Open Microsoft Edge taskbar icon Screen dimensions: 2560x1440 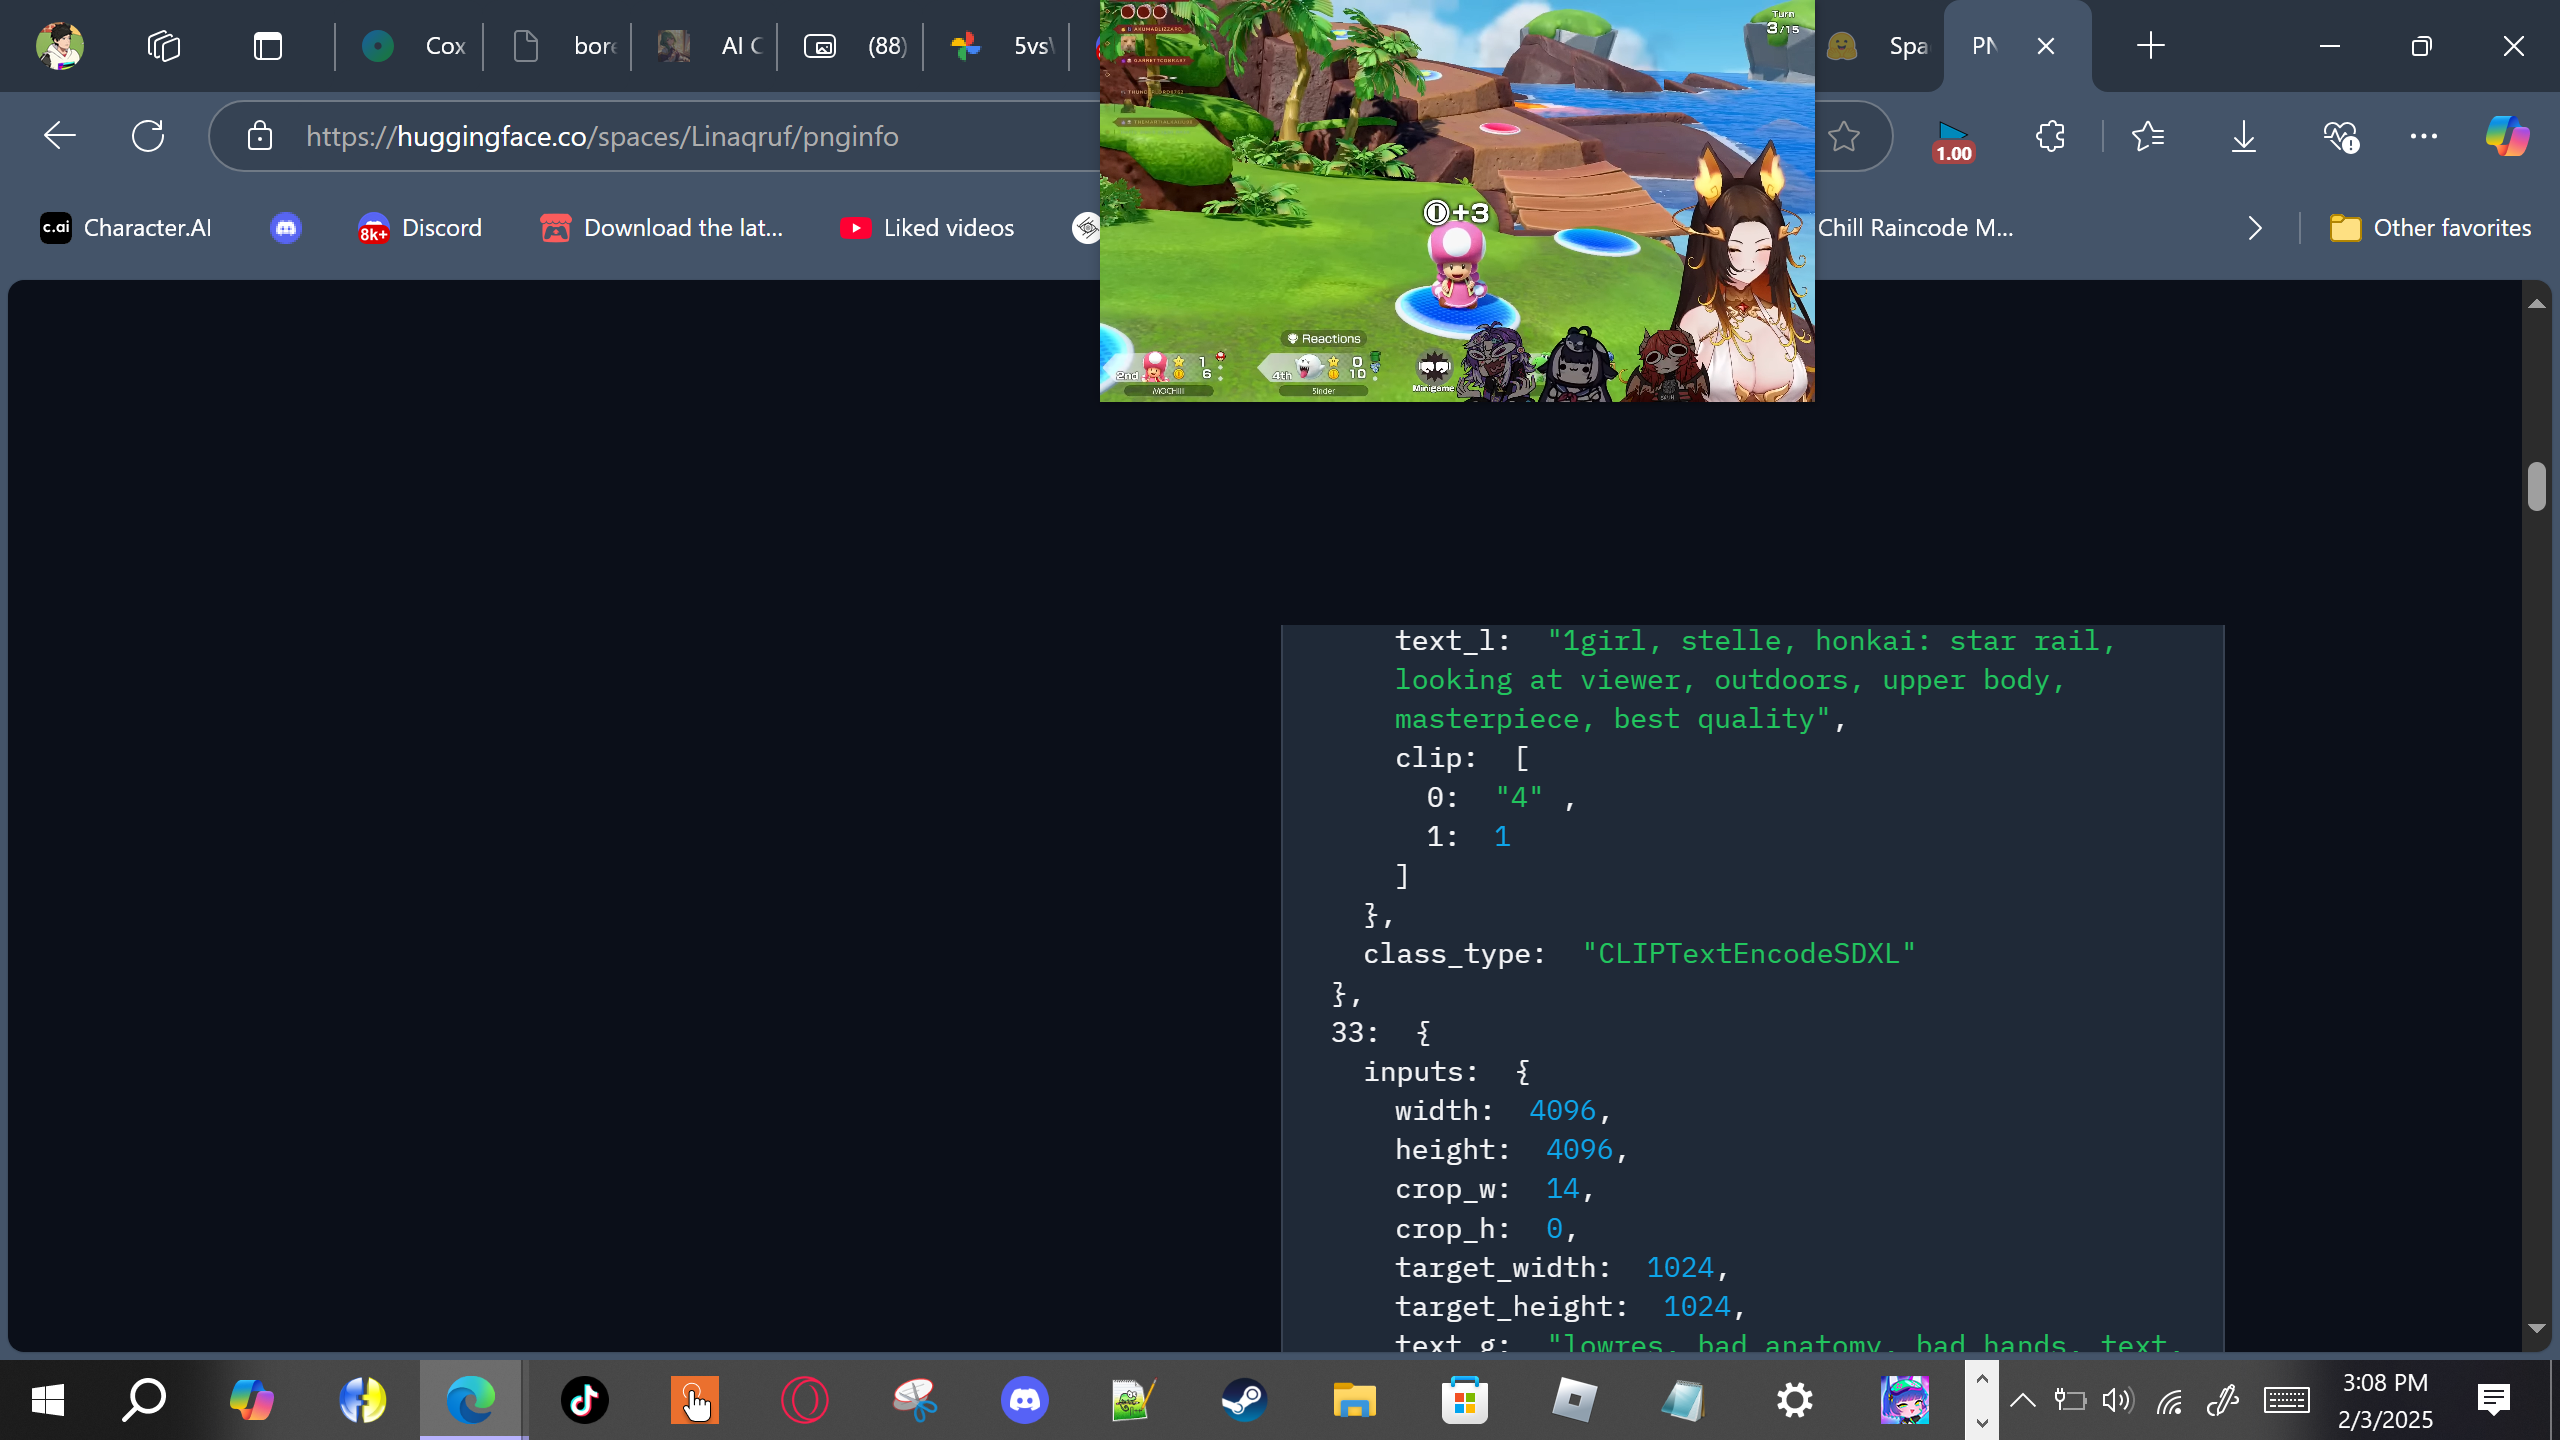tap(471, 1400)
